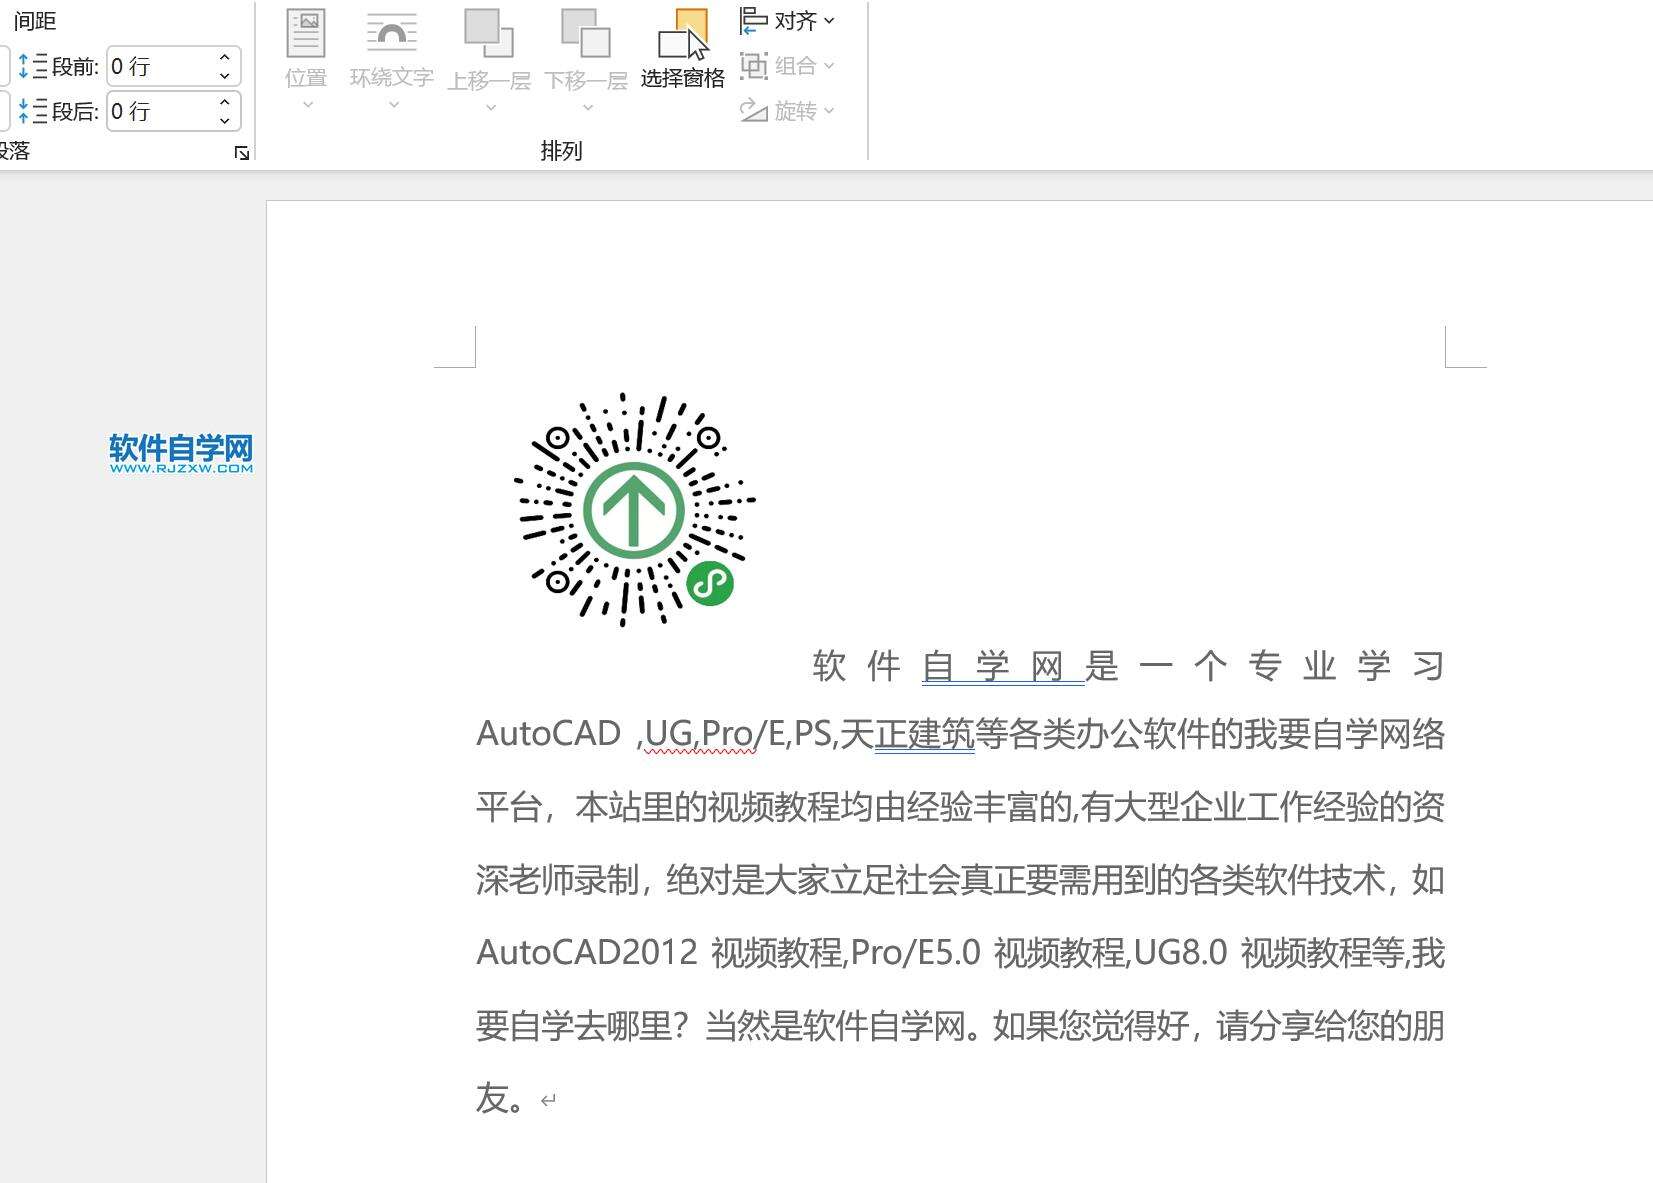Click the text "请分享给您的朋"
The height and width of the screenshot is (1183, 1653).
click(x=1330, y=1025)
